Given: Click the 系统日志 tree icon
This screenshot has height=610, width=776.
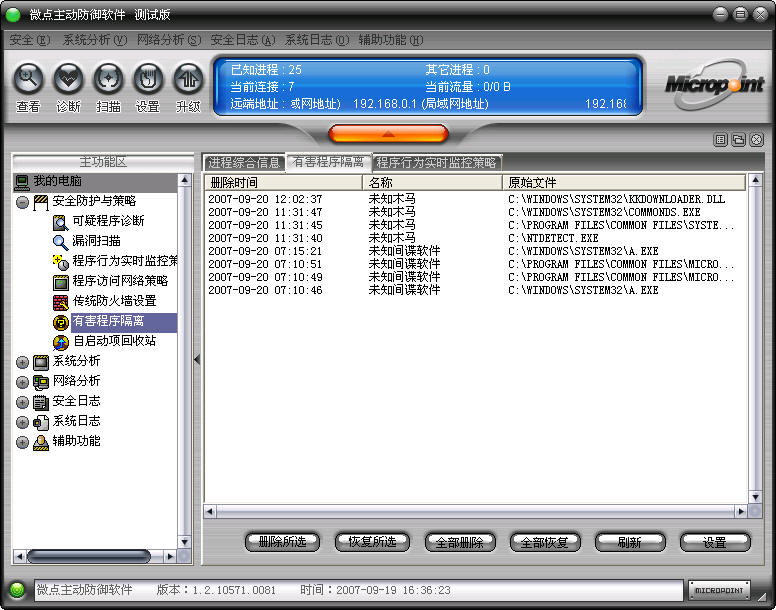Looking at the screenshot, I should (x=41, y=422).
